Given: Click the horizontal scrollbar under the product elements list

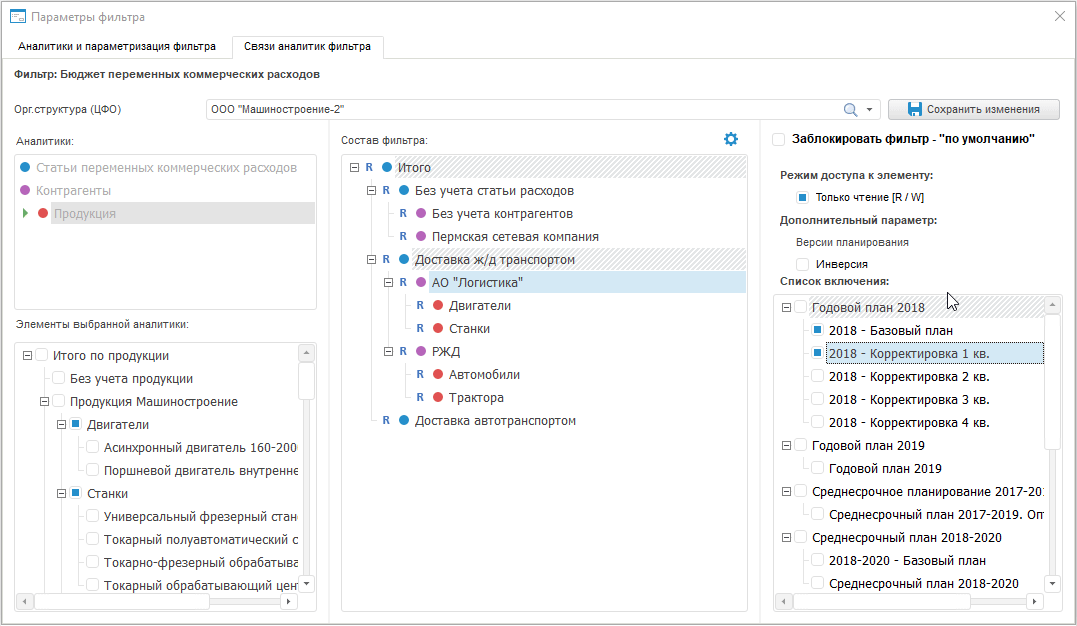Looking at the screenshot, I should point(122,602).
